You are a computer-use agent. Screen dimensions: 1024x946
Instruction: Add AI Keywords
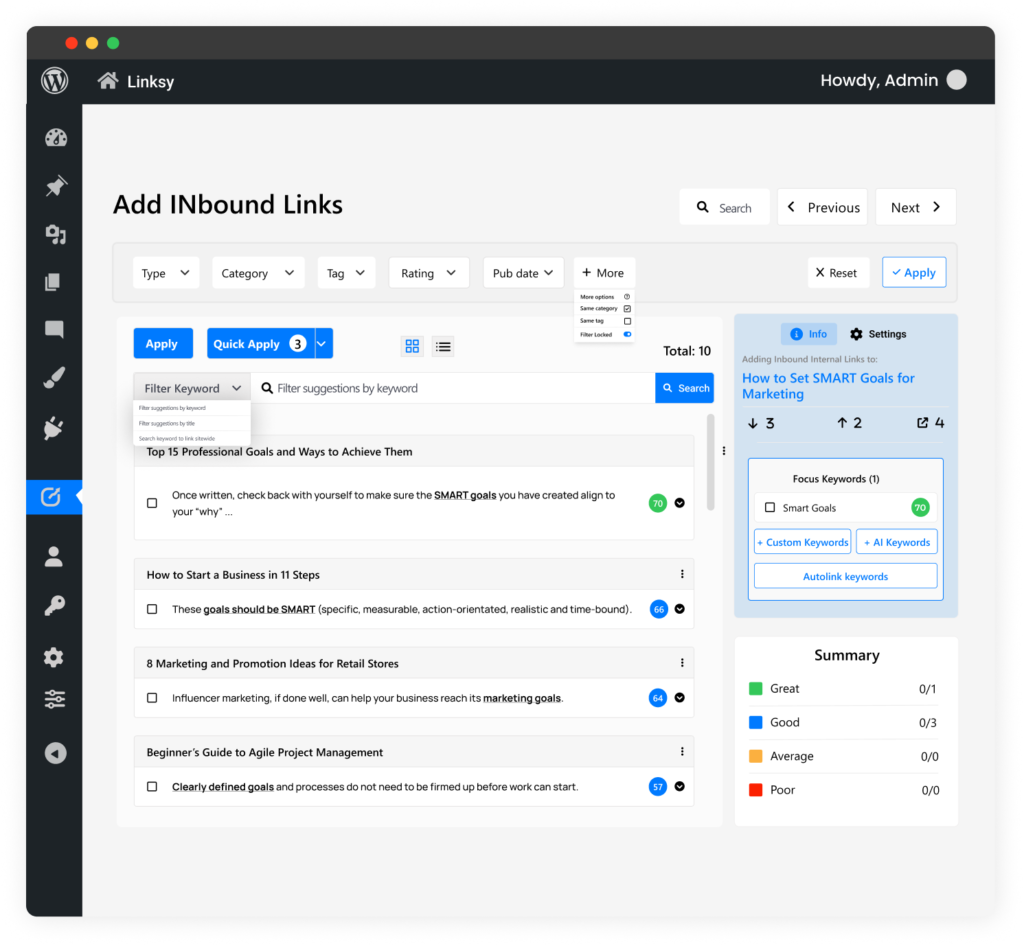[897, 542]
